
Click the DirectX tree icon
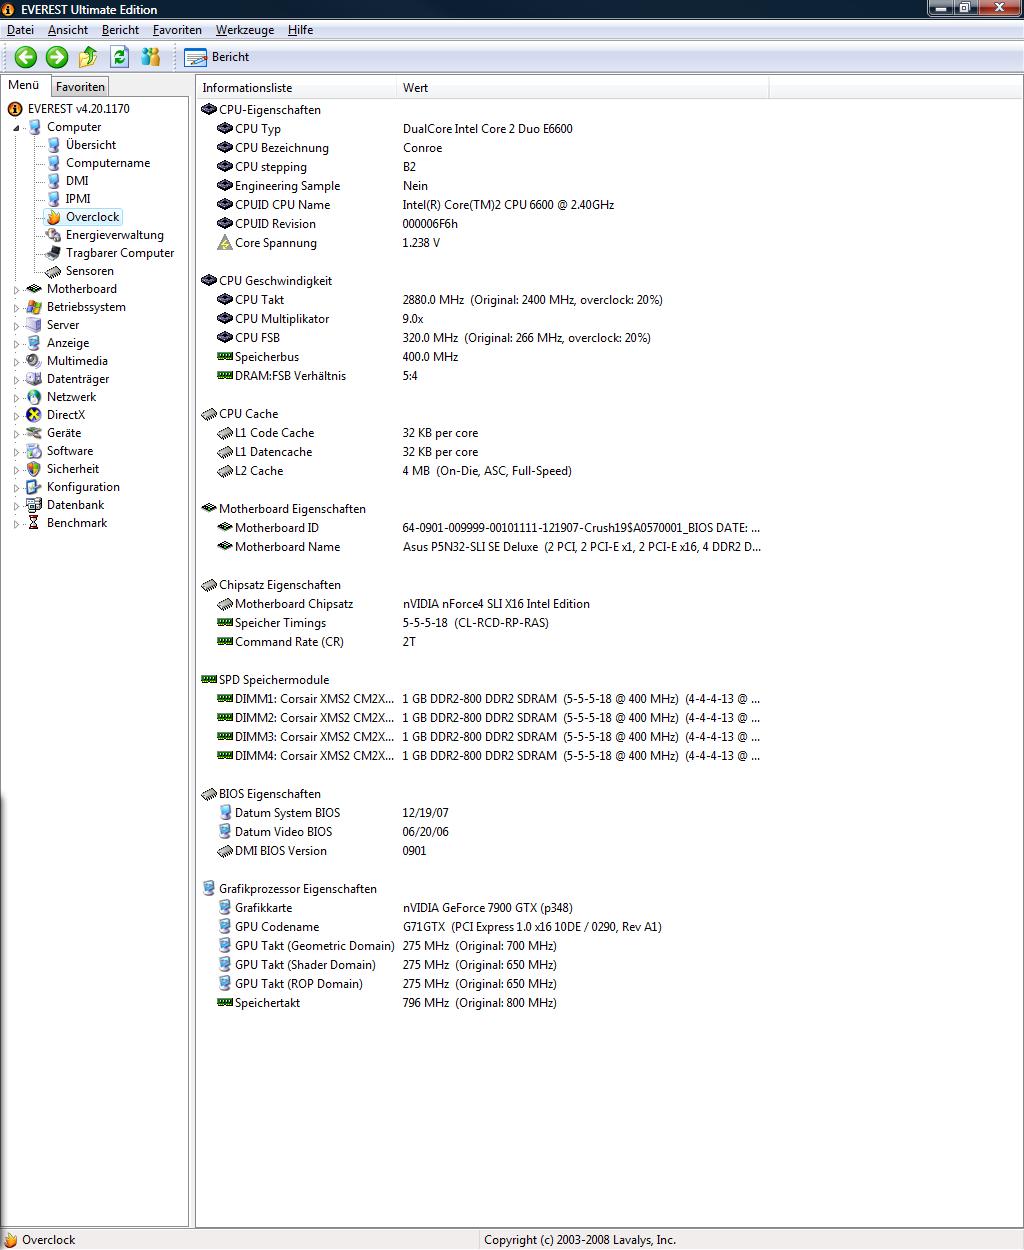click(x=35, y=415)
